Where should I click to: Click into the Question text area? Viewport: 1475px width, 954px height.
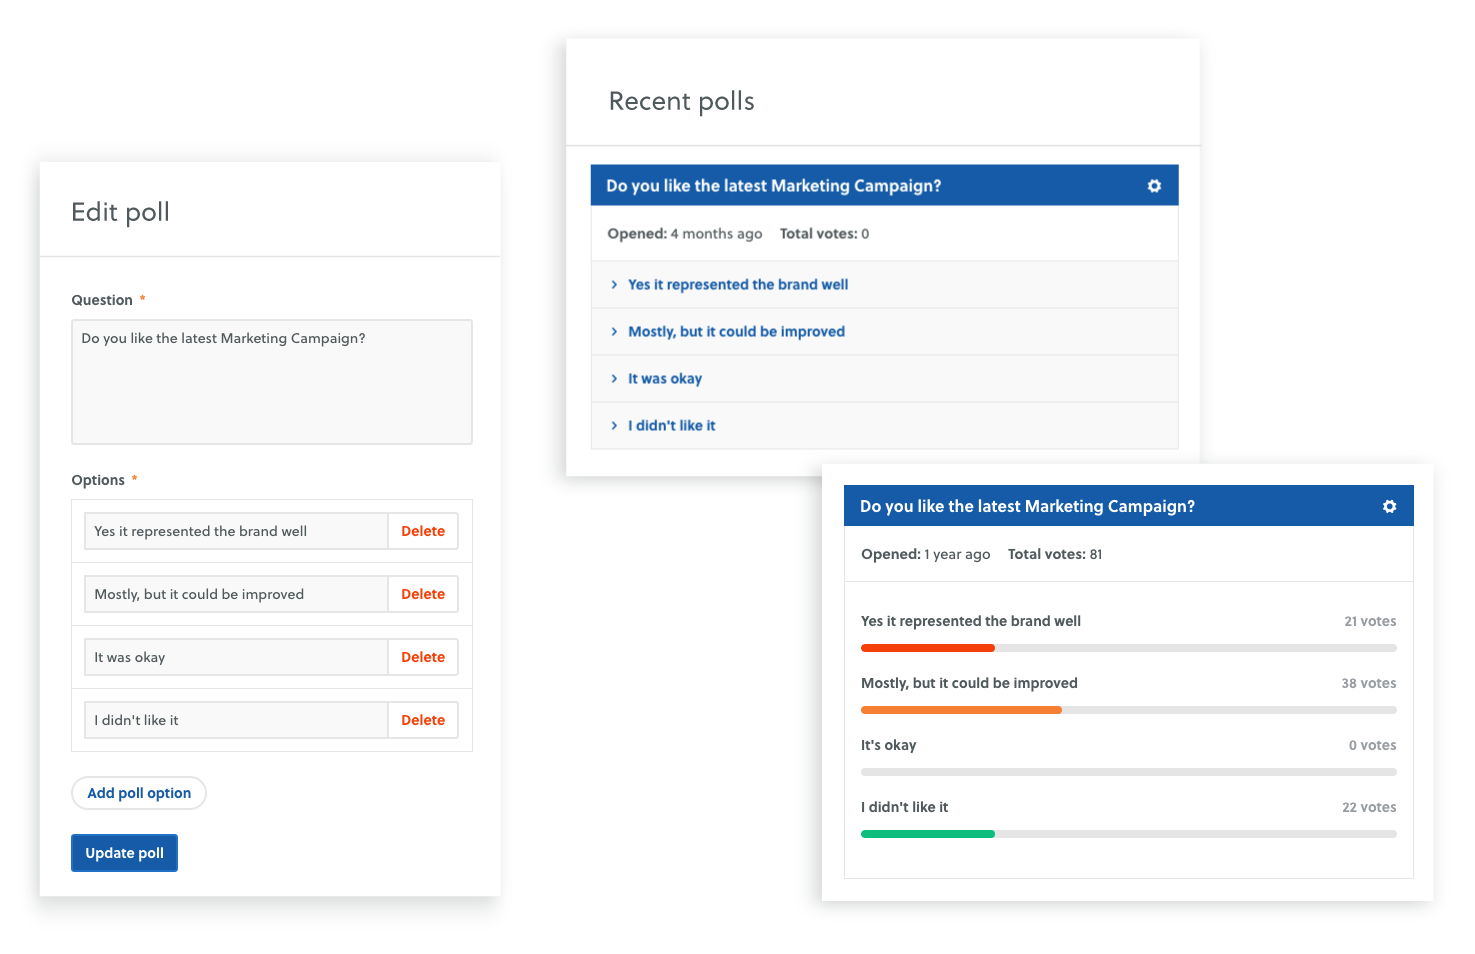pos(272,383)
